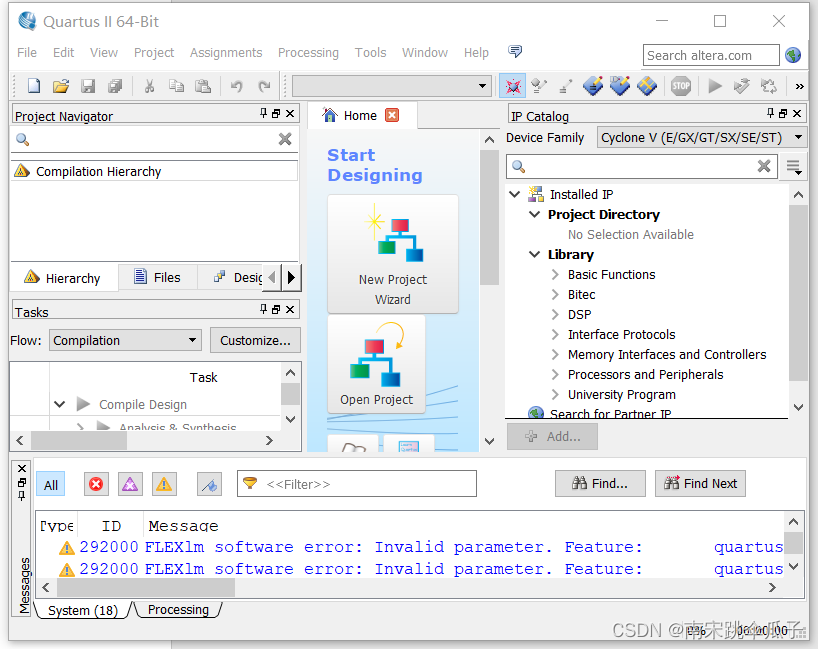Switch to the Processing messages tab
Viewport: 818px width, 649px height.
point(178,609)
